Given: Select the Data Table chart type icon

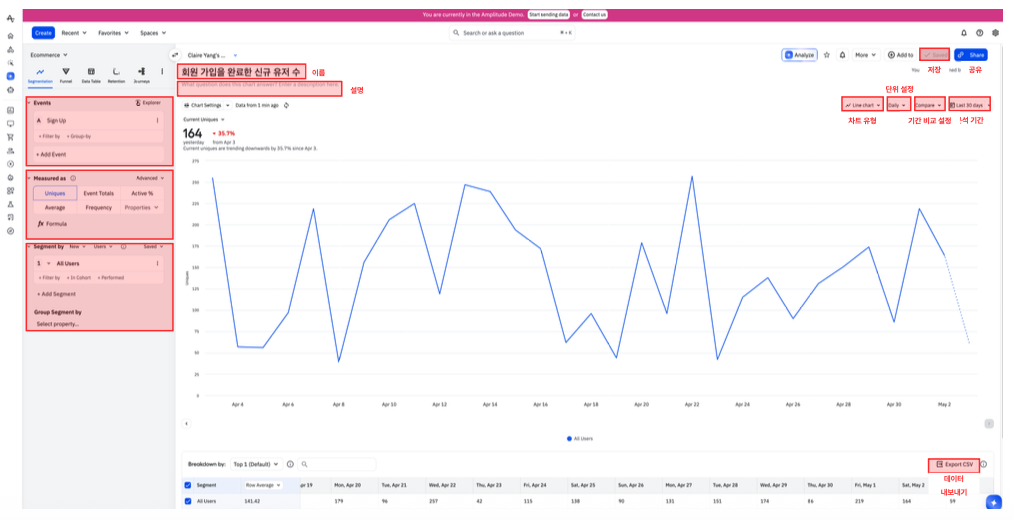Looking at the screenshot, I should [x=91, y=75].
